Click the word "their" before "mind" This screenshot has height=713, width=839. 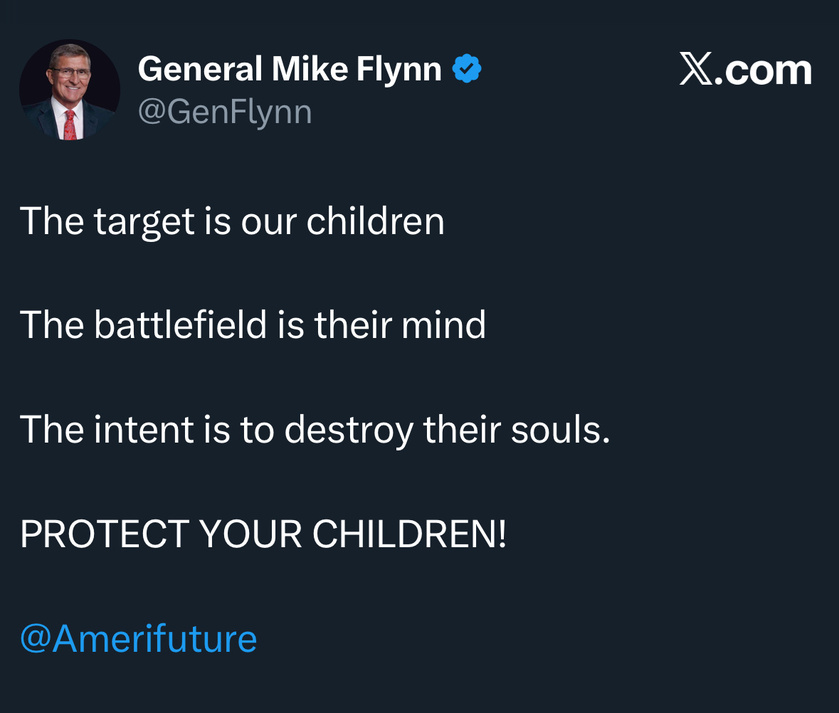point(350,325)
